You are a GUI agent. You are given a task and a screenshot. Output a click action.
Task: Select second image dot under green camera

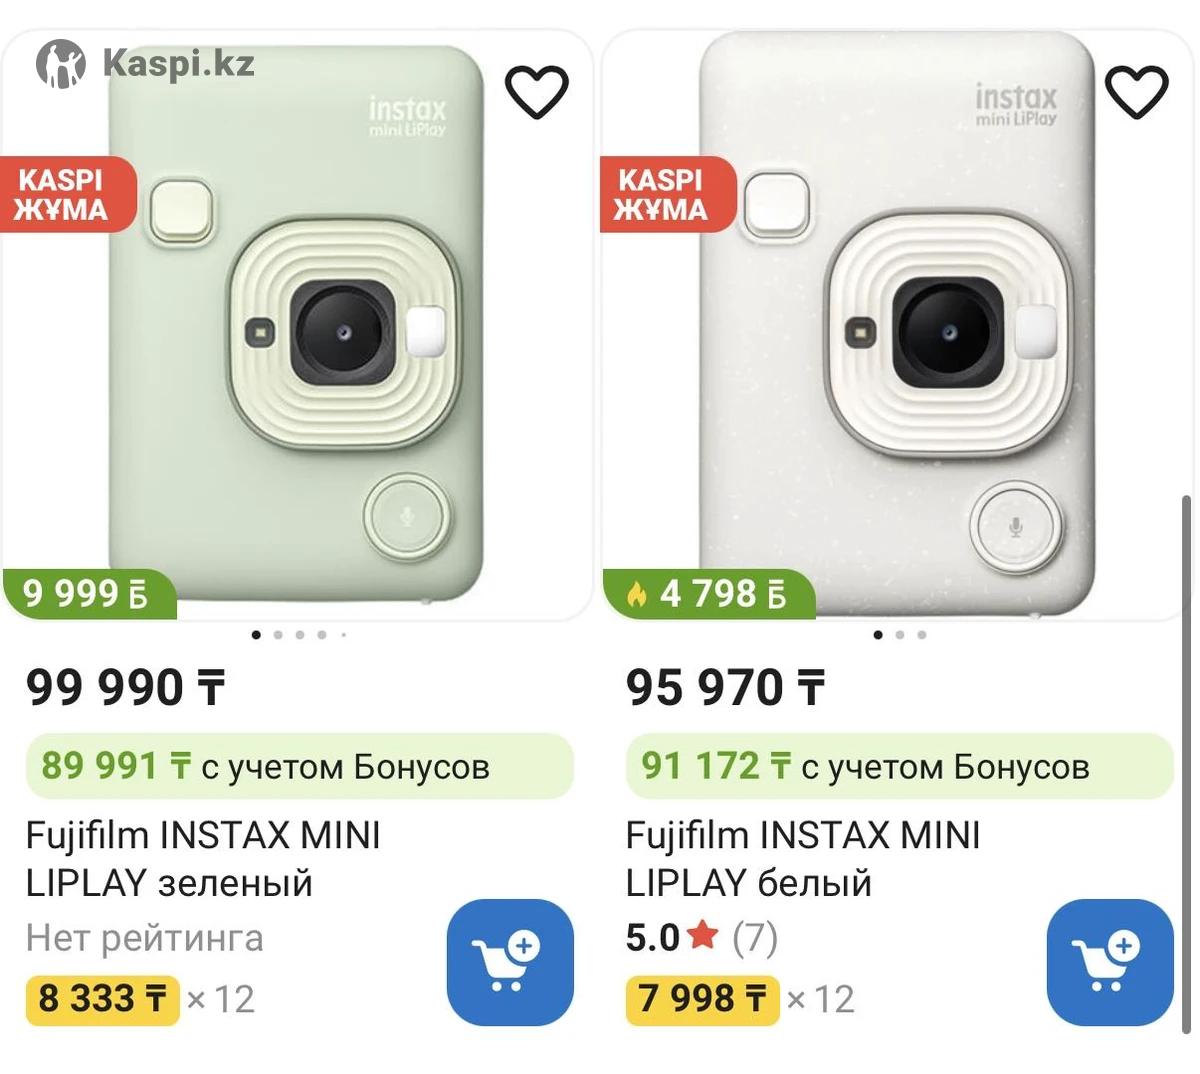[x=278, y=635]
